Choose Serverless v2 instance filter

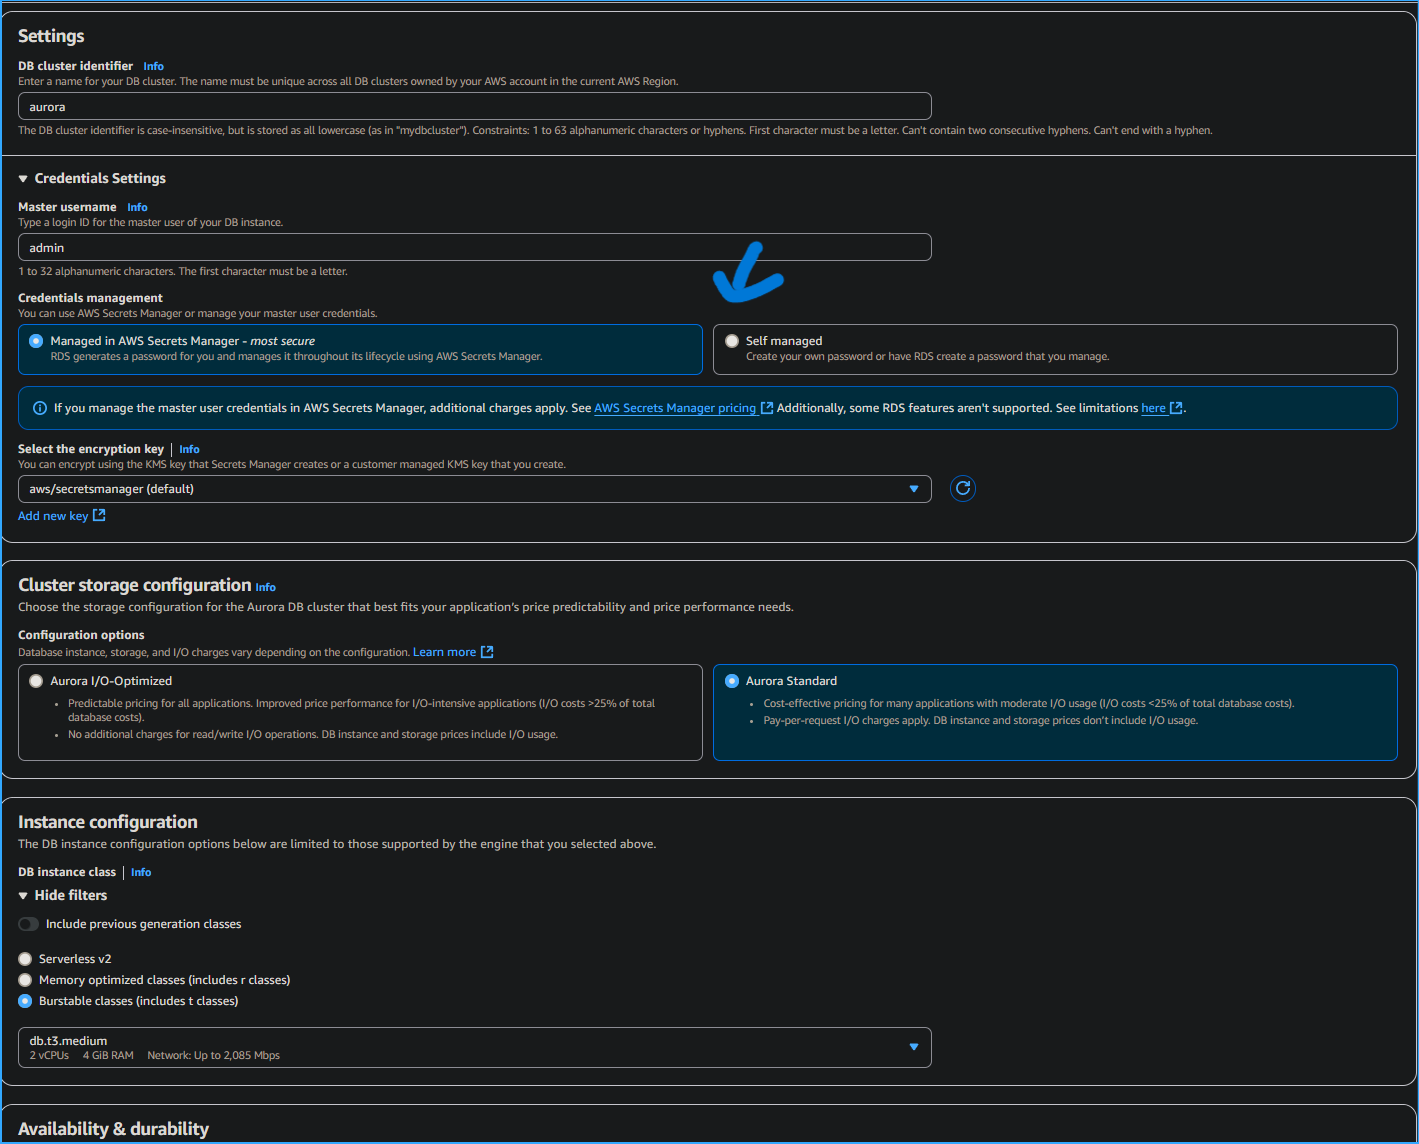coord(24,958)
